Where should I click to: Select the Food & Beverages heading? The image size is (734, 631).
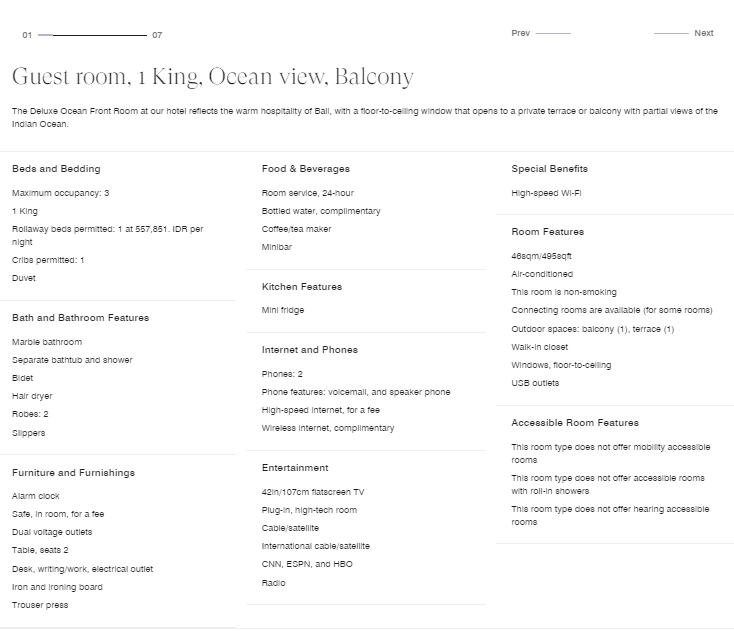(305, 169)
